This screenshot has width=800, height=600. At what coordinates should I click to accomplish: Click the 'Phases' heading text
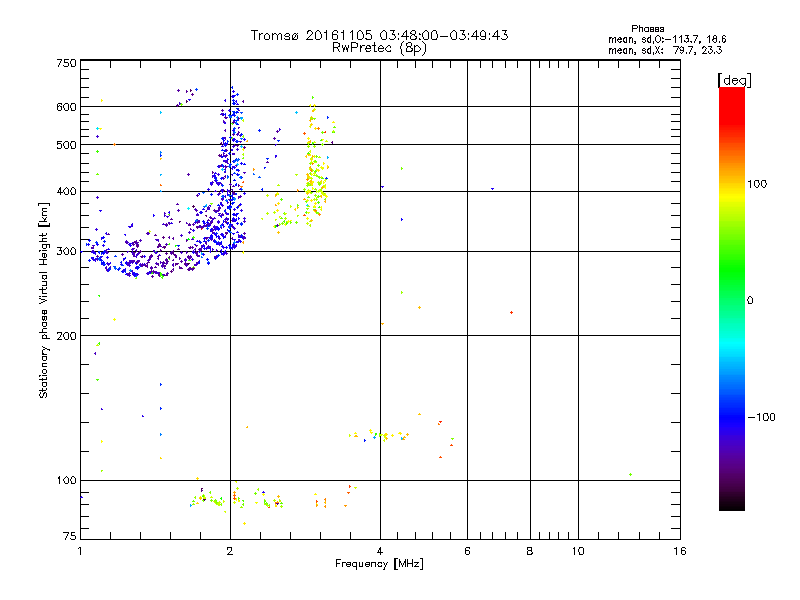[x=647, y=29]
